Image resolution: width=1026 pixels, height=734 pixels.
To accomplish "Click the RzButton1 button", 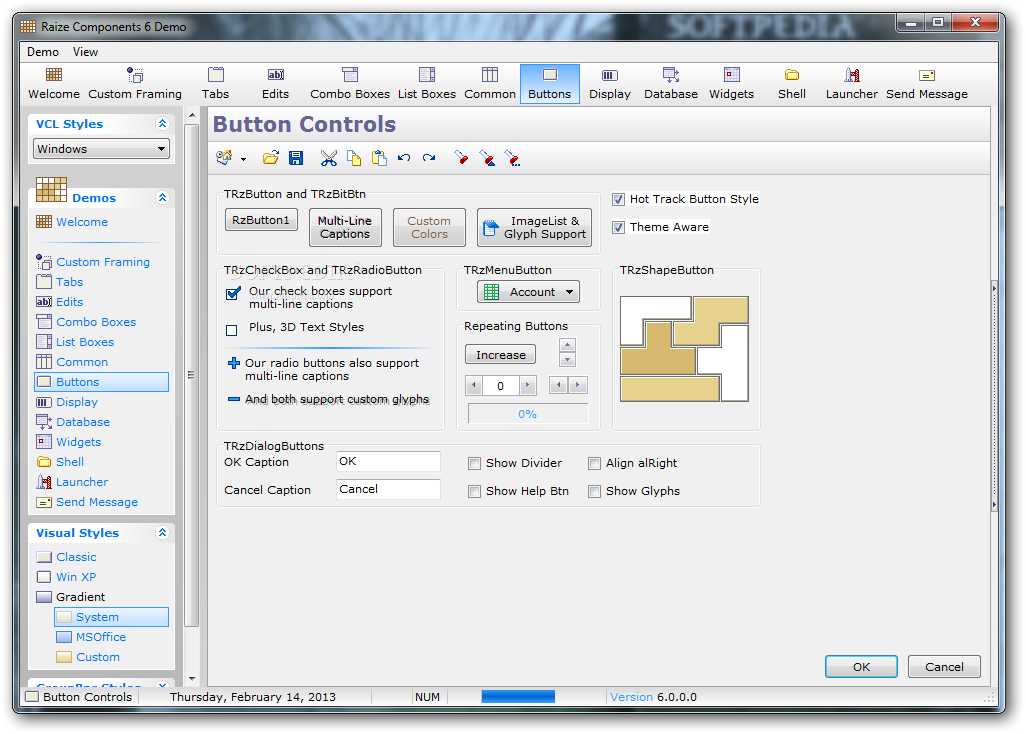I will point(261,220).
